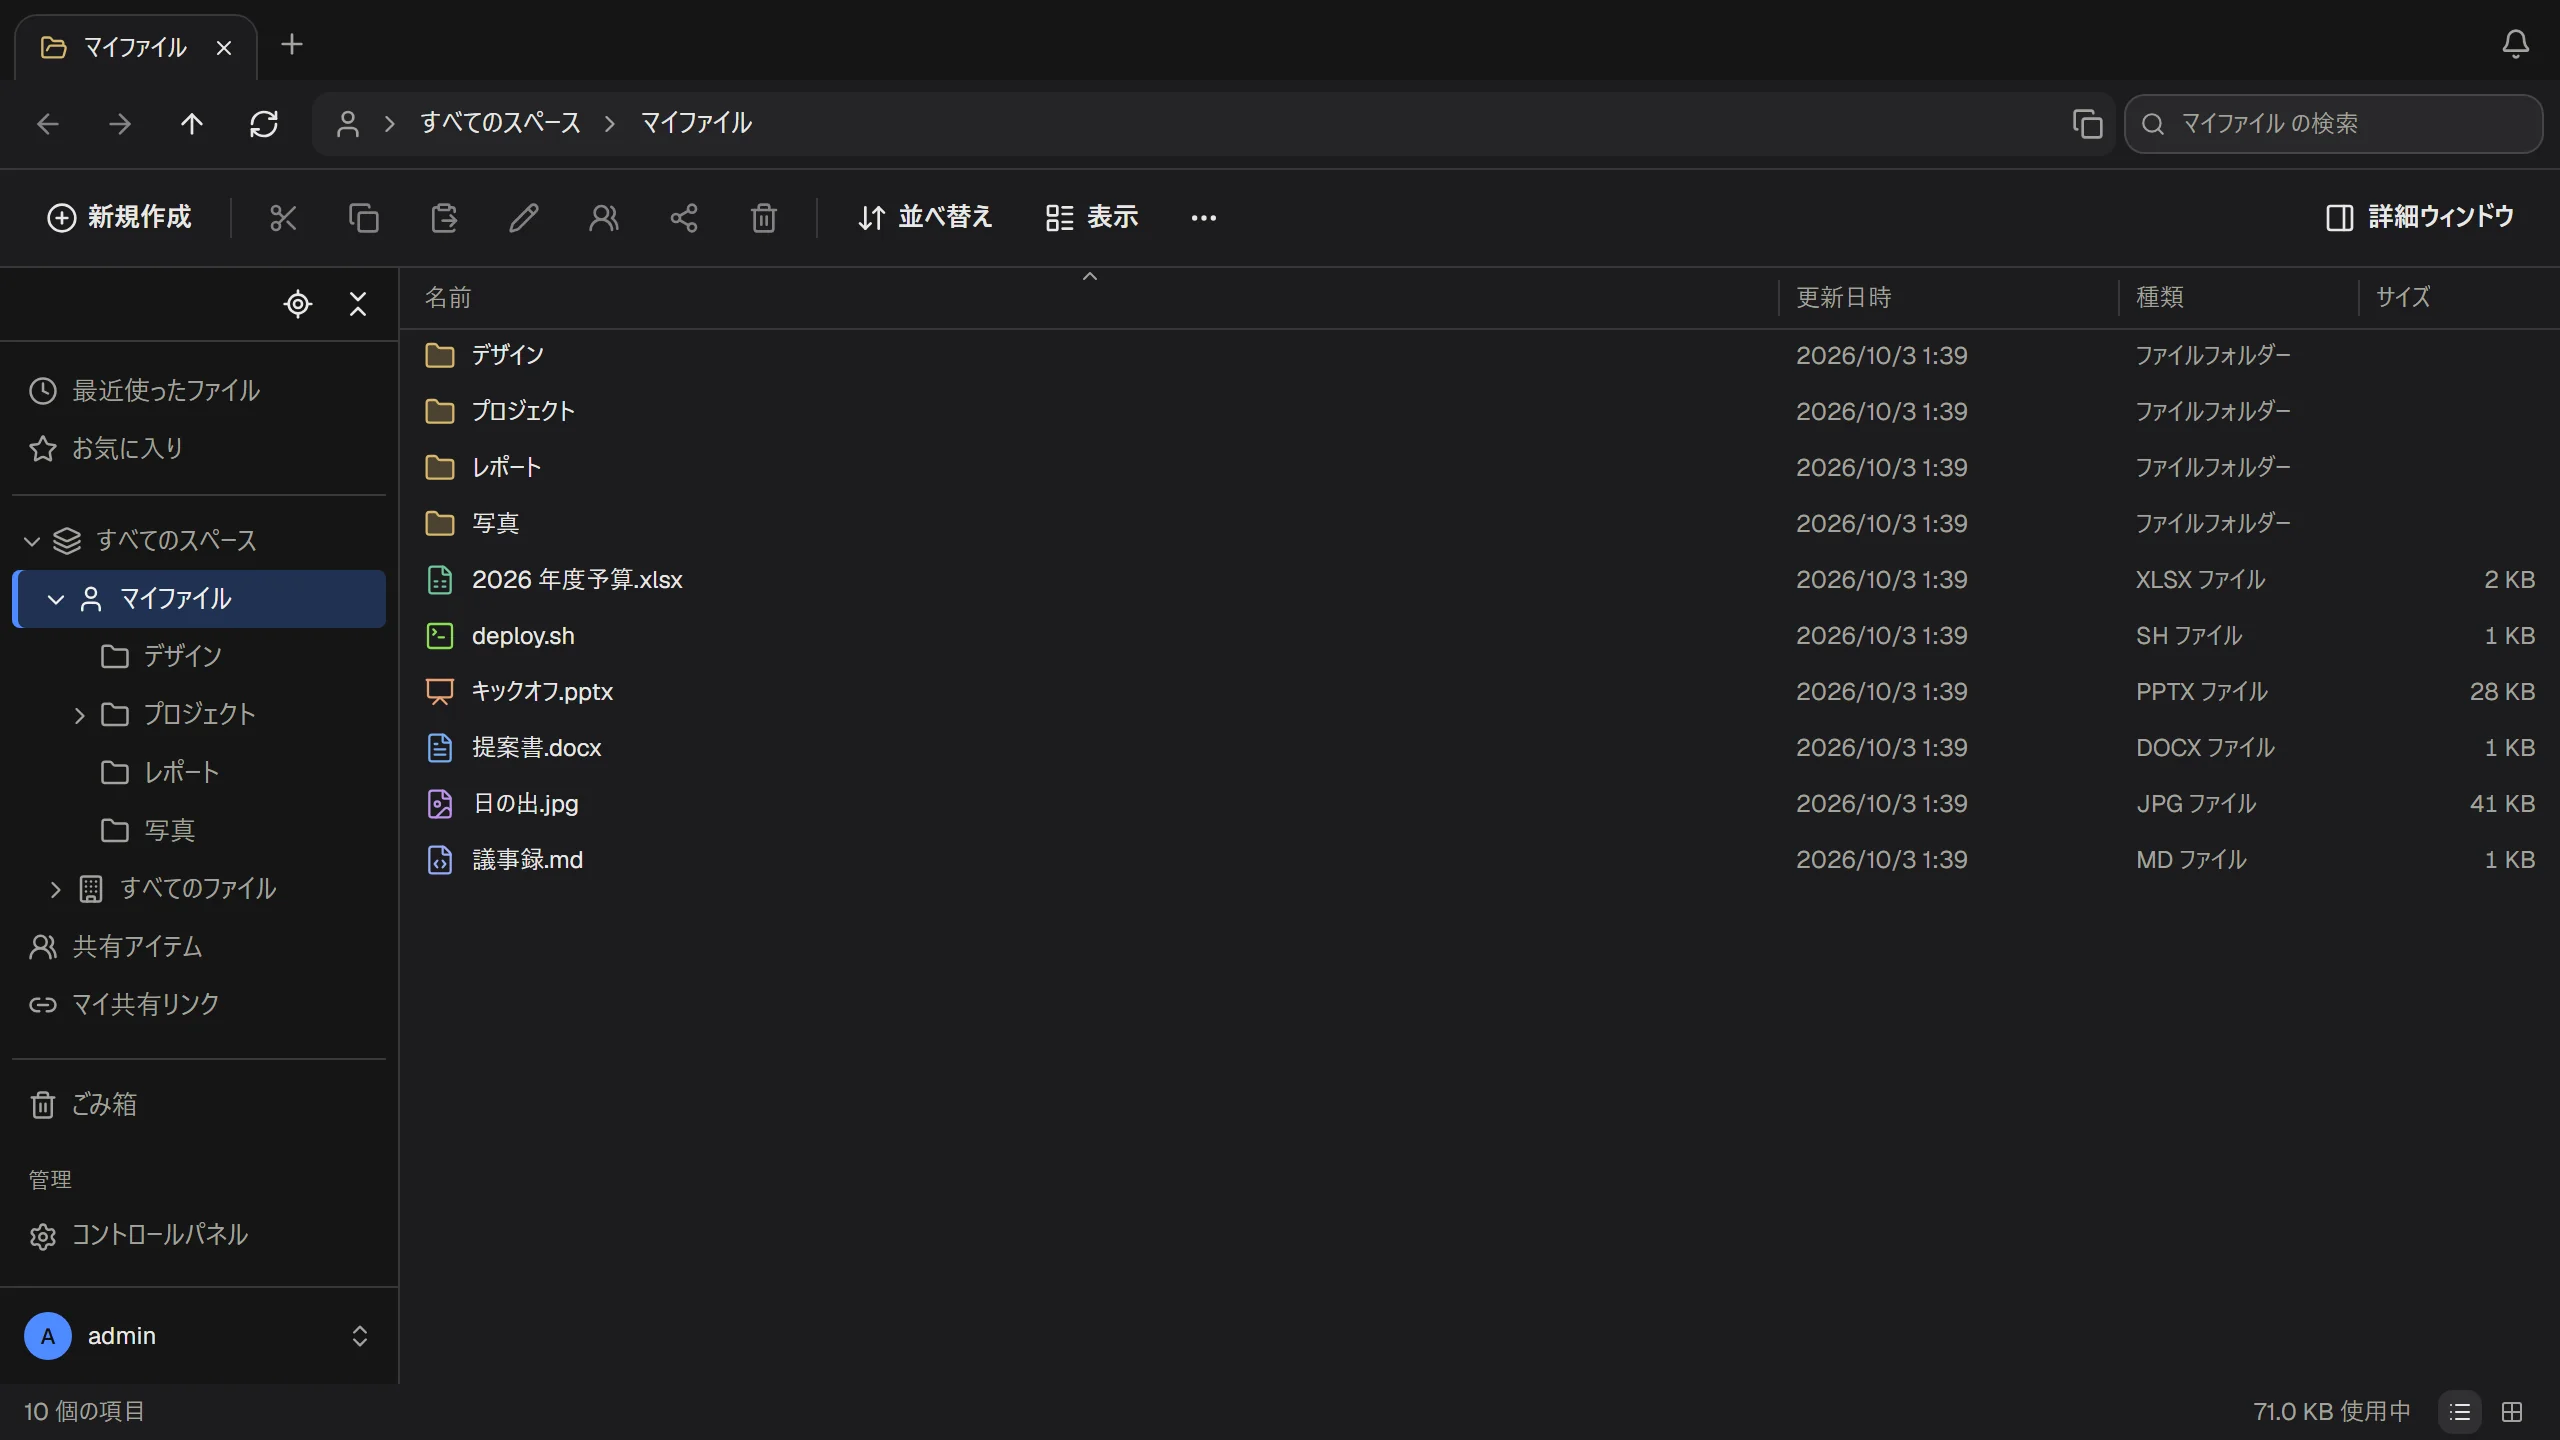Open the 表示 view options menu
The image size is (2560, 1440).
[x=1092, y=218]
